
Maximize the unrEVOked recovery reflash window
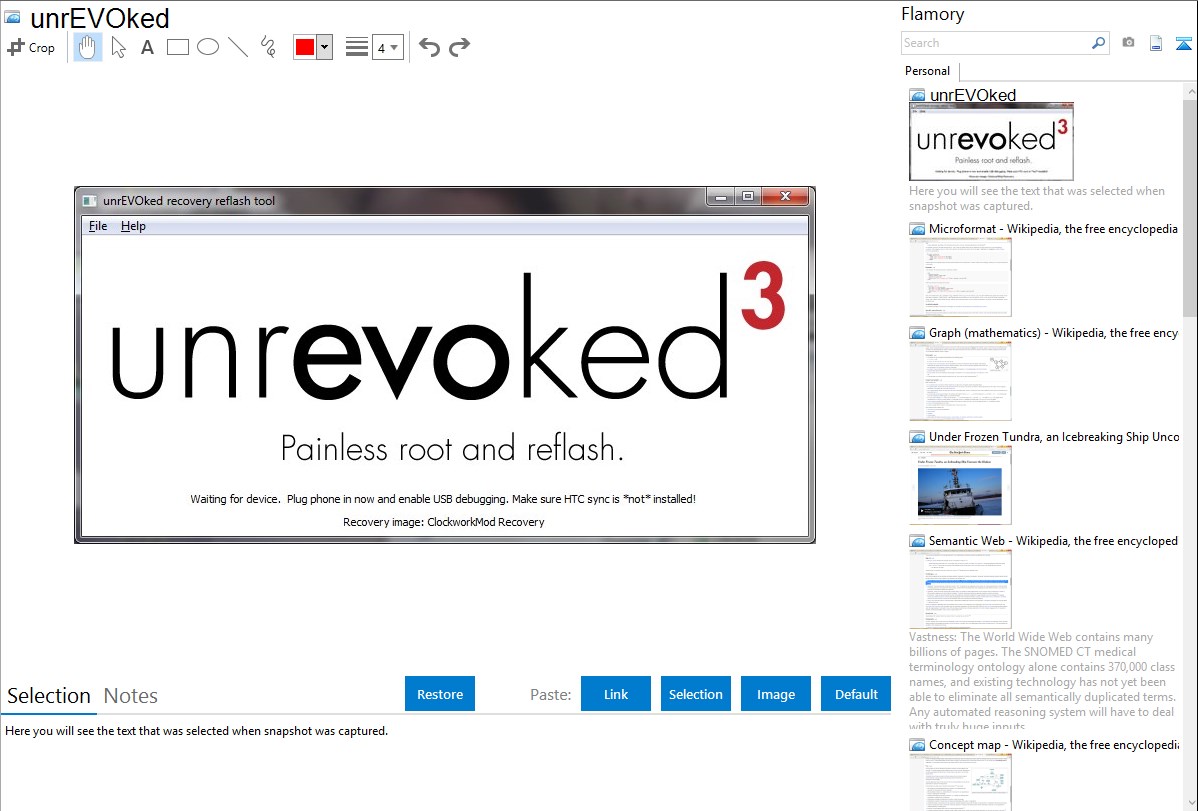tap(748, 196)
